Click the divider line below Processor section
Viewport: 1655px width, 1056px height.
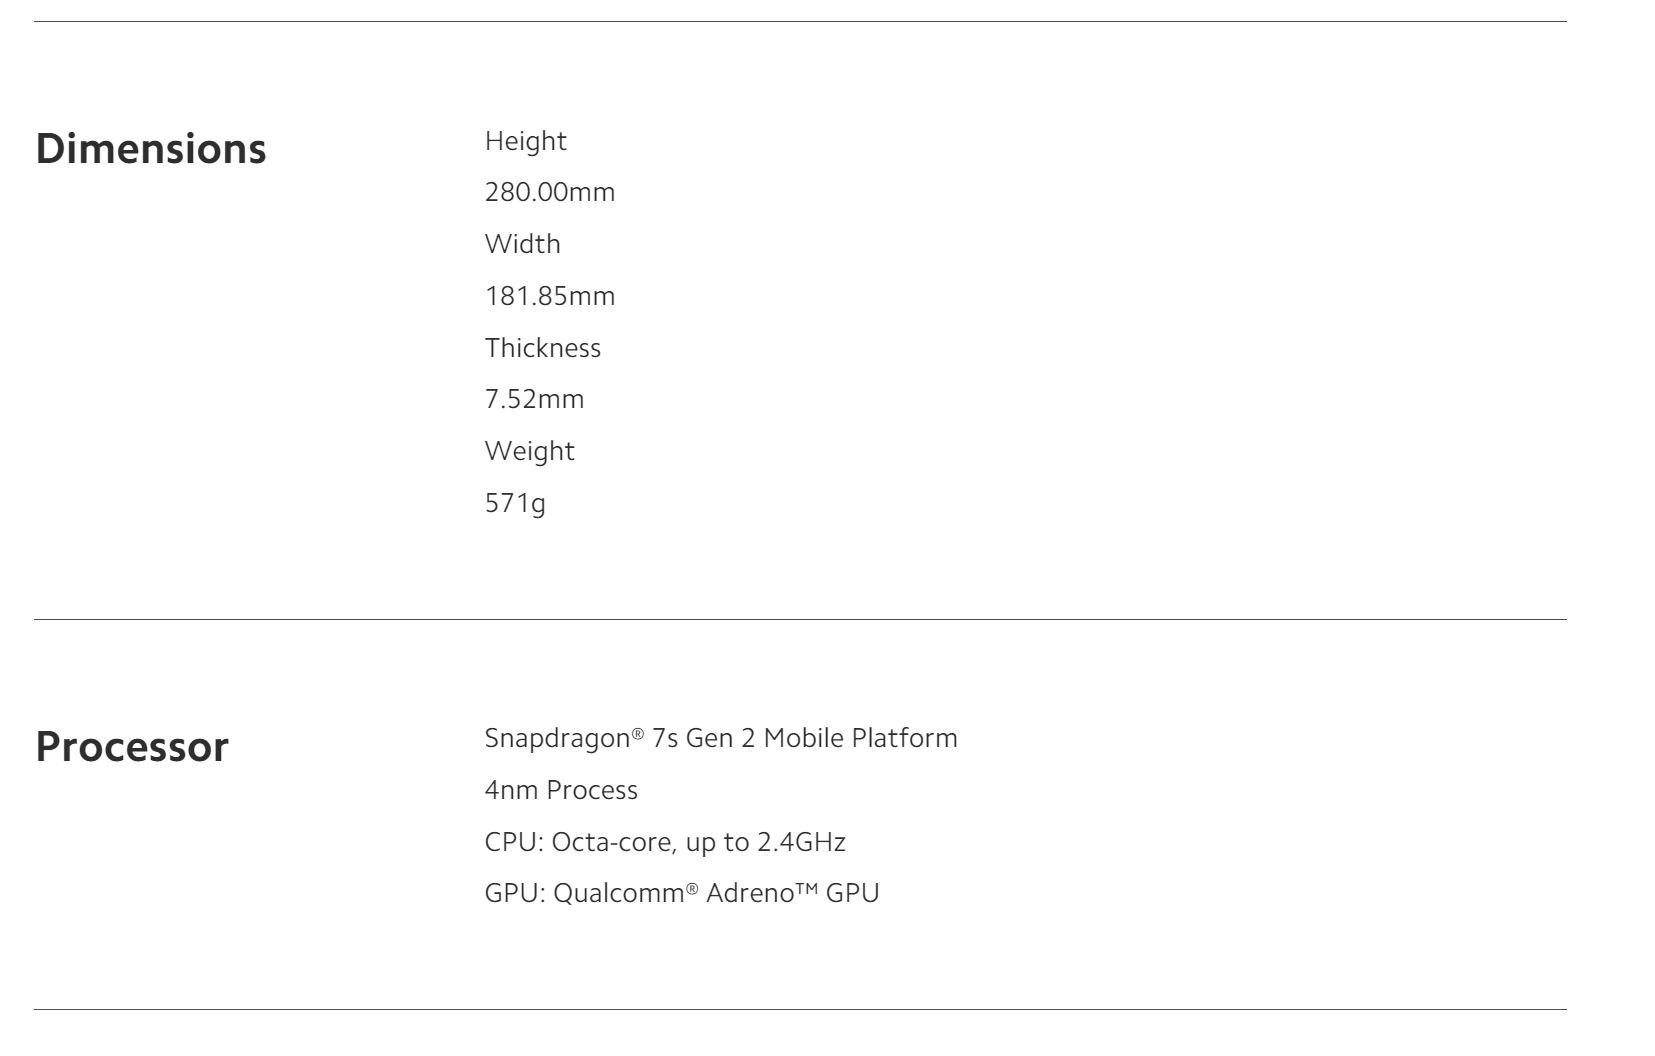point(800,1010)
